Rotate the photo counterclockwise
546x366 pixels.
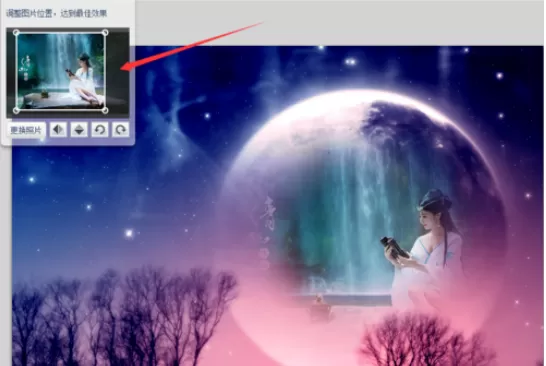tap(100, 130)
